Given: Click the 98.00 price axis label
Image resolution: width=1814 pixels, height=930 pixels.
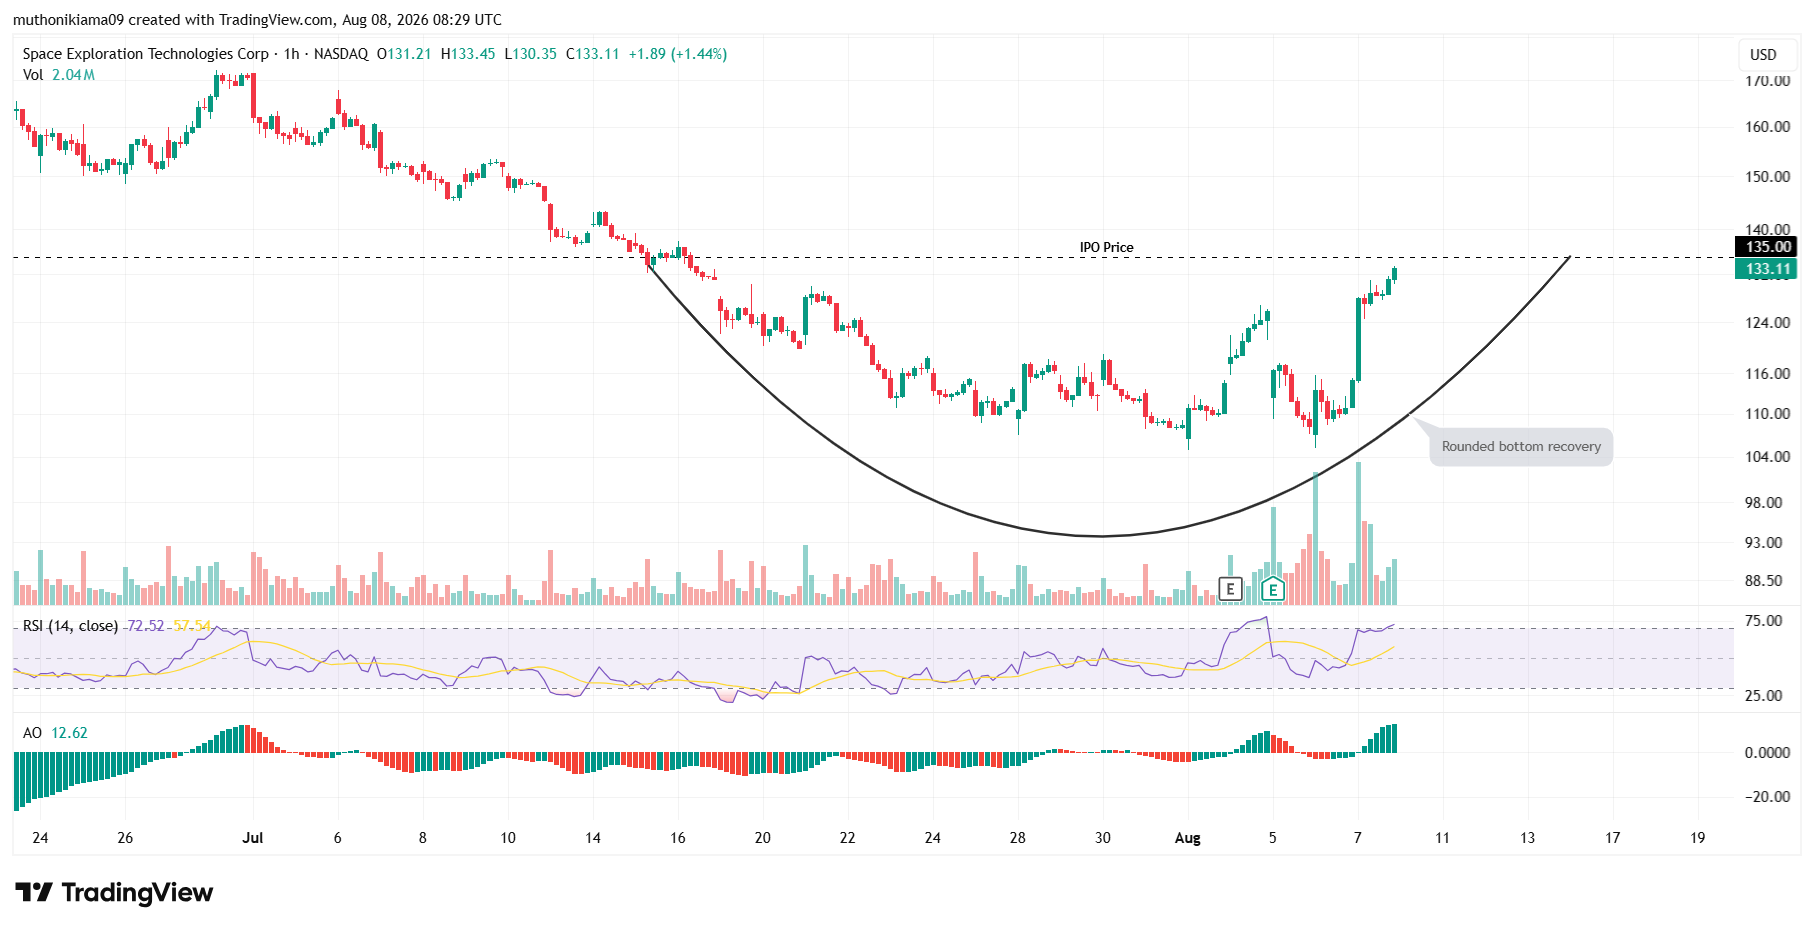Looking at the screenshot, I should coord(1764,503).
